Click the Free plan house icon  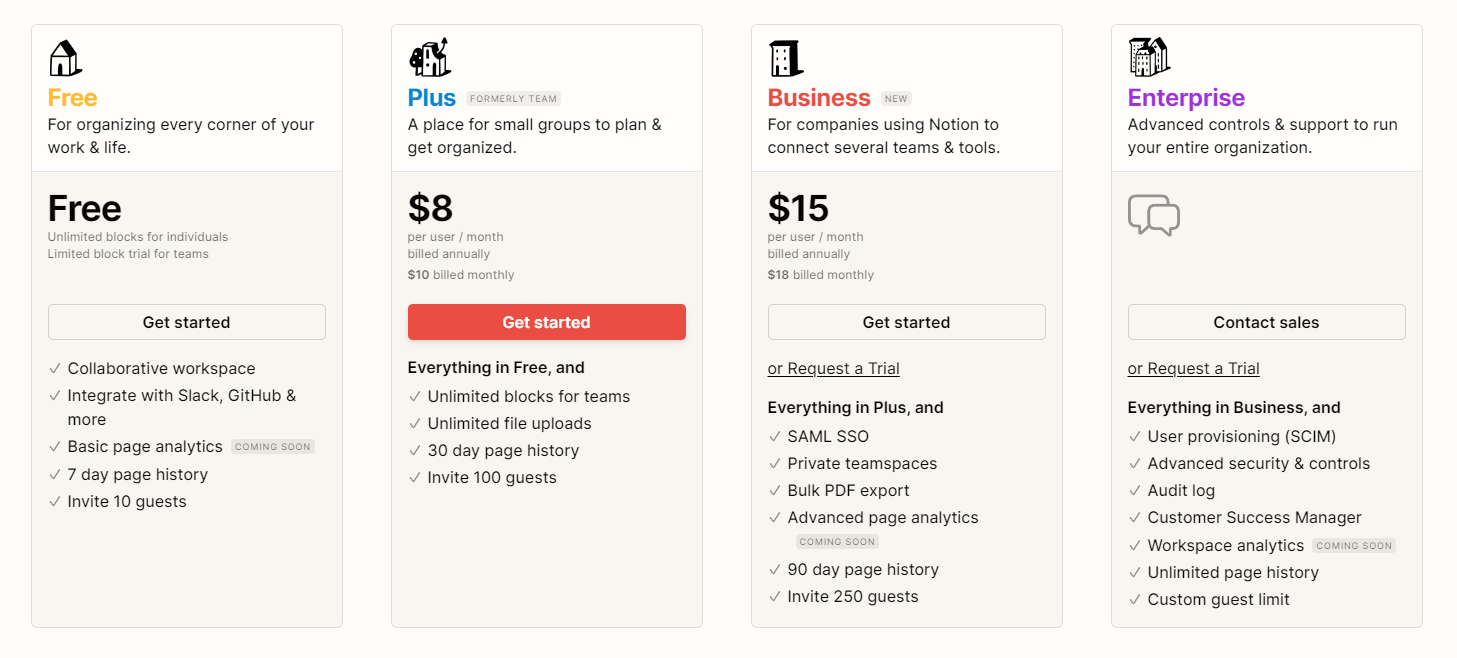[65, 58]
